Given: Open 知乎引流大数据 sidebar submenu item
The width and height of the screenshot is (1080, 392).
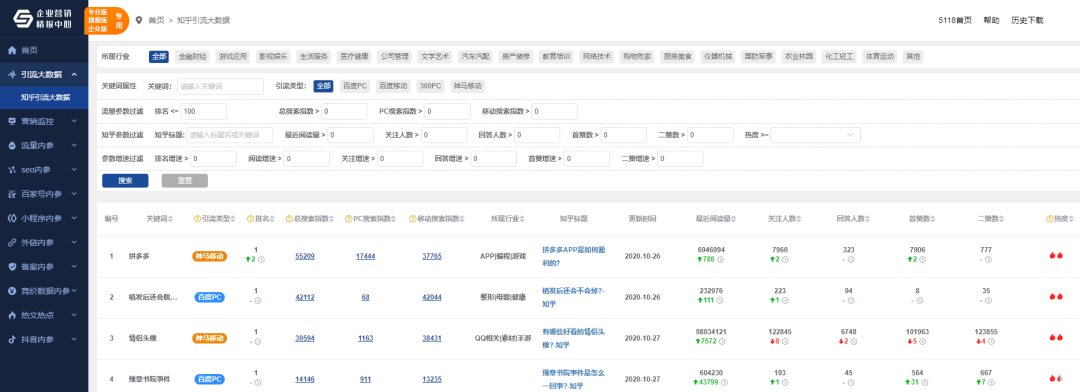Looking at the screenshot, I should tap(44, 97).
